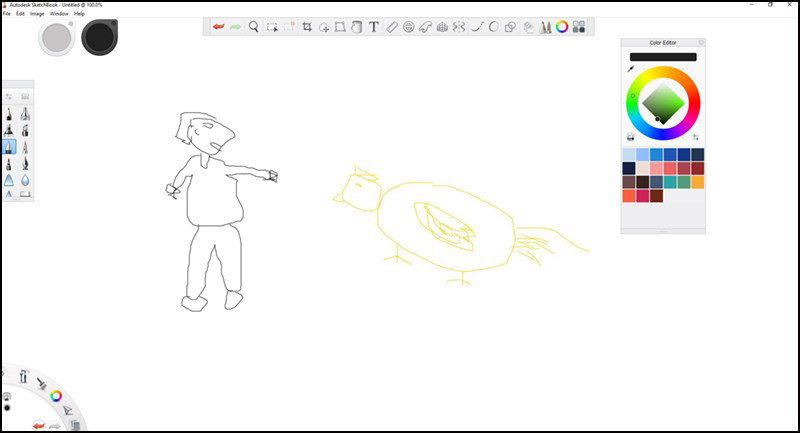Click the light gray brush size puck
Screen dimensions: 800x433
pos(57,38)
